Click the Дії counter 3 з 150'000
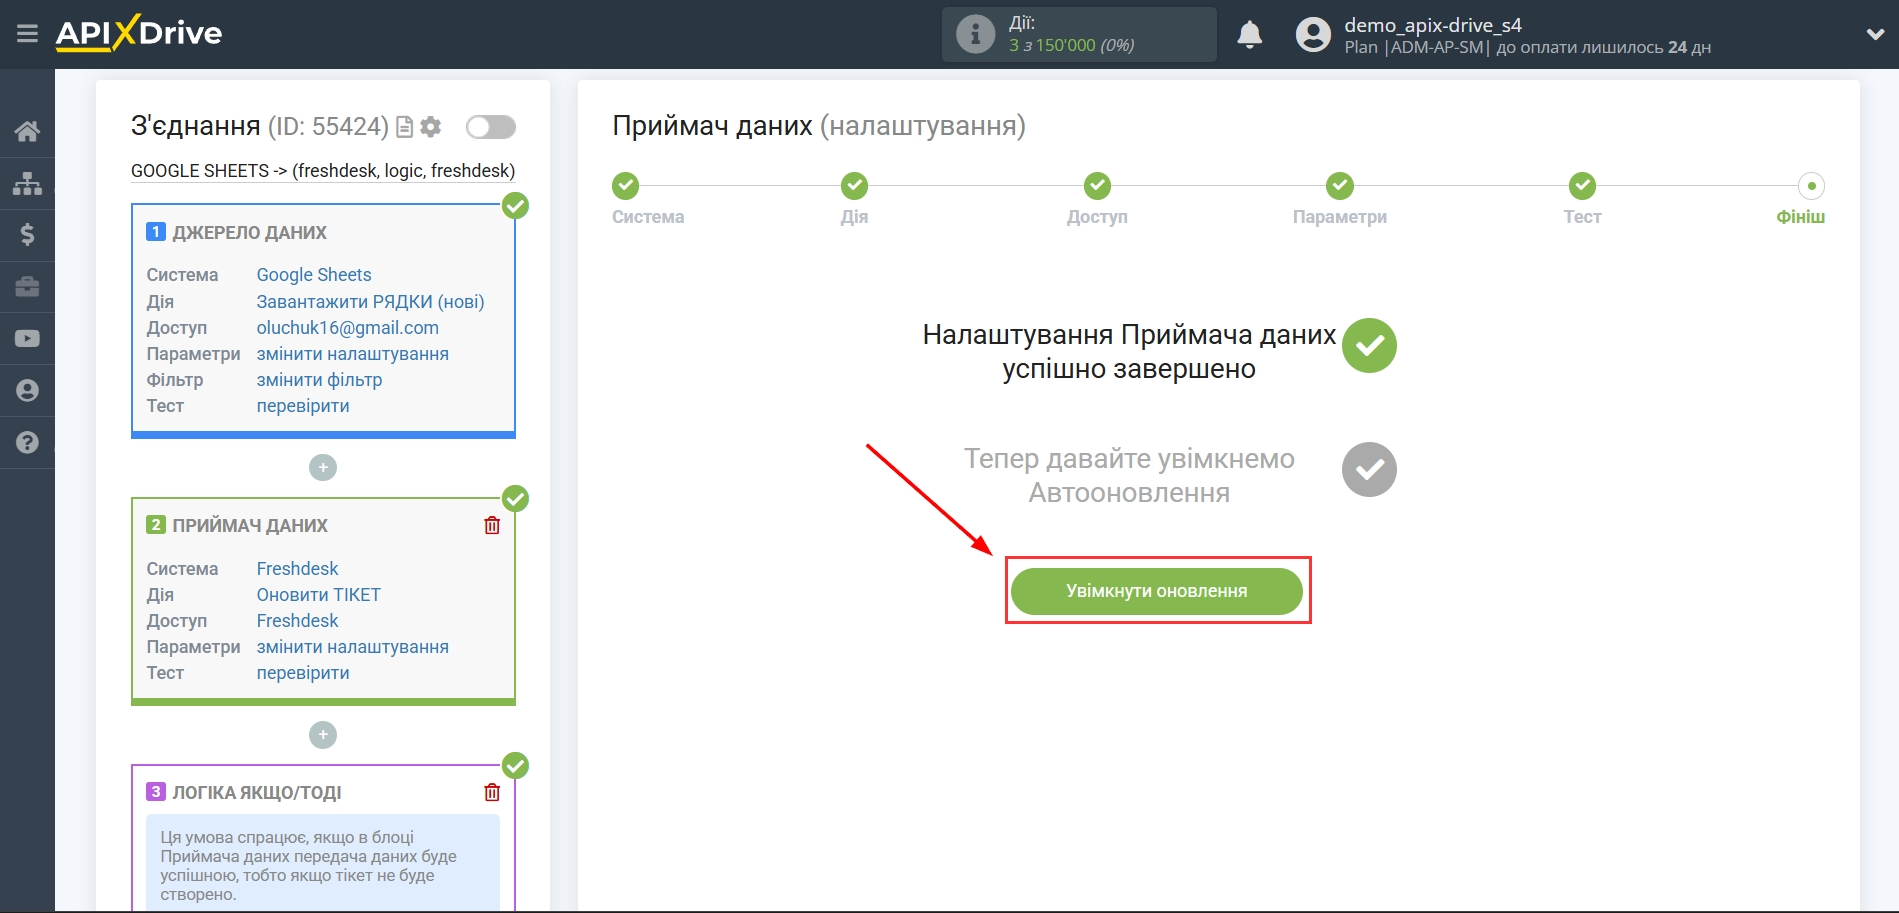This screenshot has height=913, width=1899. coord(1071,45)
